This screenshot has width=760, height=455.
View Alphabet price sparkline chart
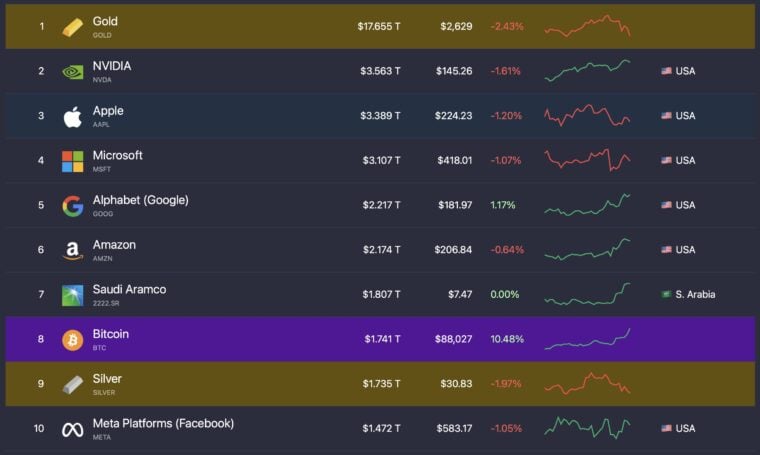pyautogui.click(x=587, y=204)
